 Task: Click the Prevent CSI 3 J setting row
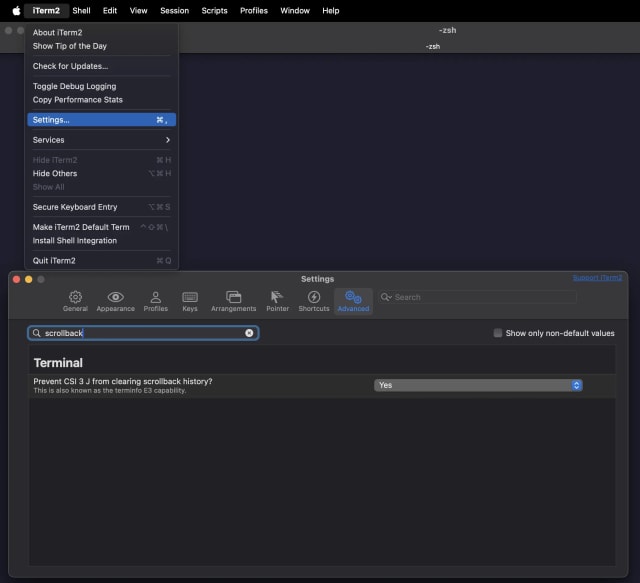(322, 385)
